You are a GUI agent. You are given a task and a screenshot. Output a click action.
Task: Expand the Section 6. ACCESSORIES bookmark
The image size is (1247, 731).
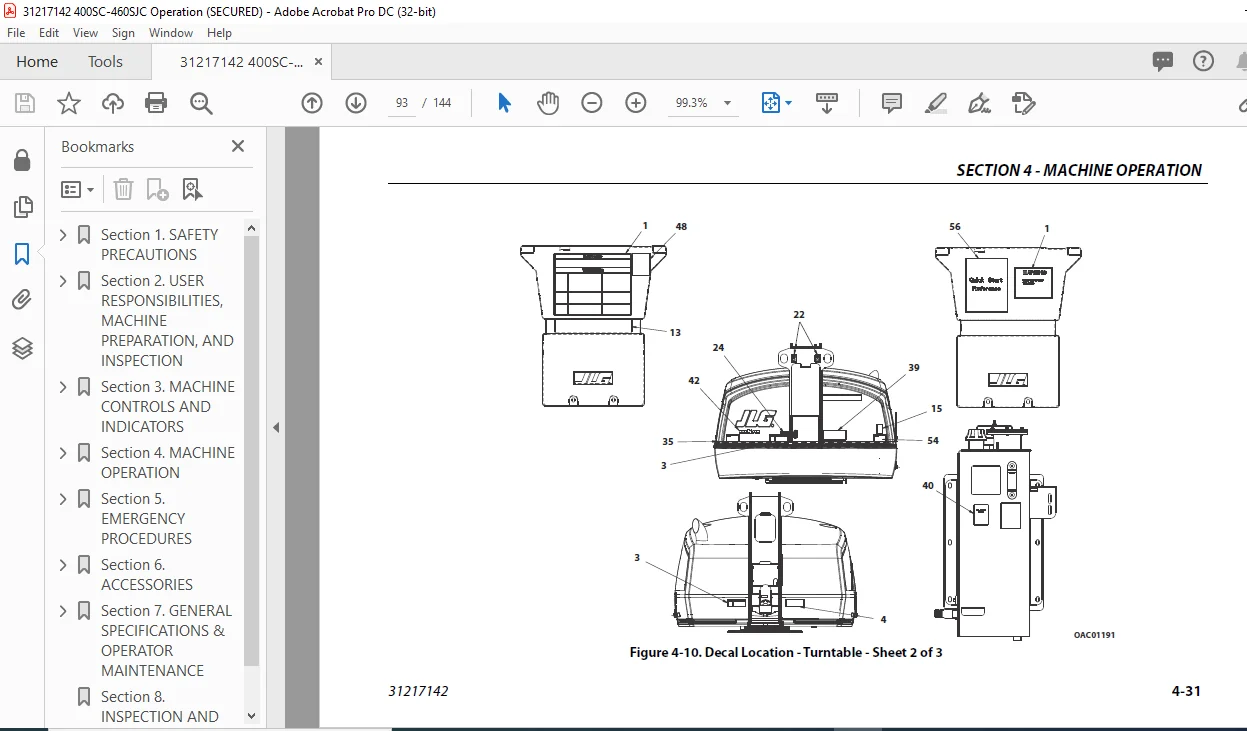64,564
